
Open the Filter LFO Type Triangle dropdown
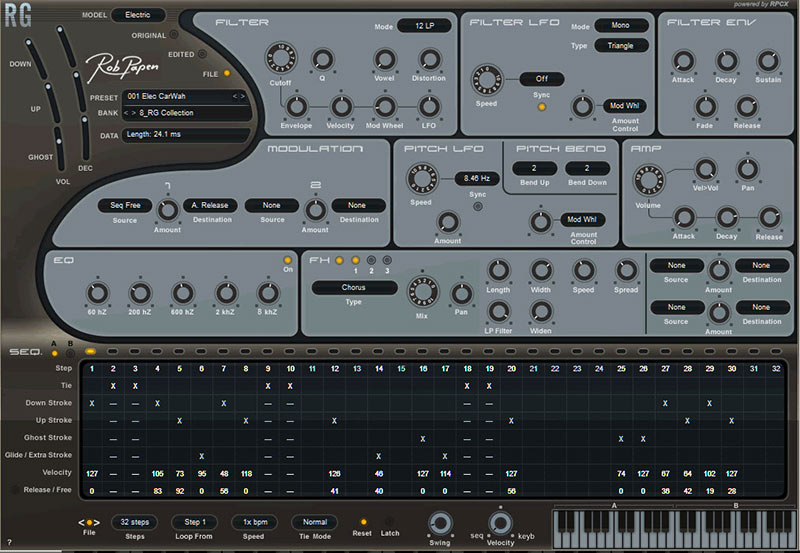coord(621,45)
